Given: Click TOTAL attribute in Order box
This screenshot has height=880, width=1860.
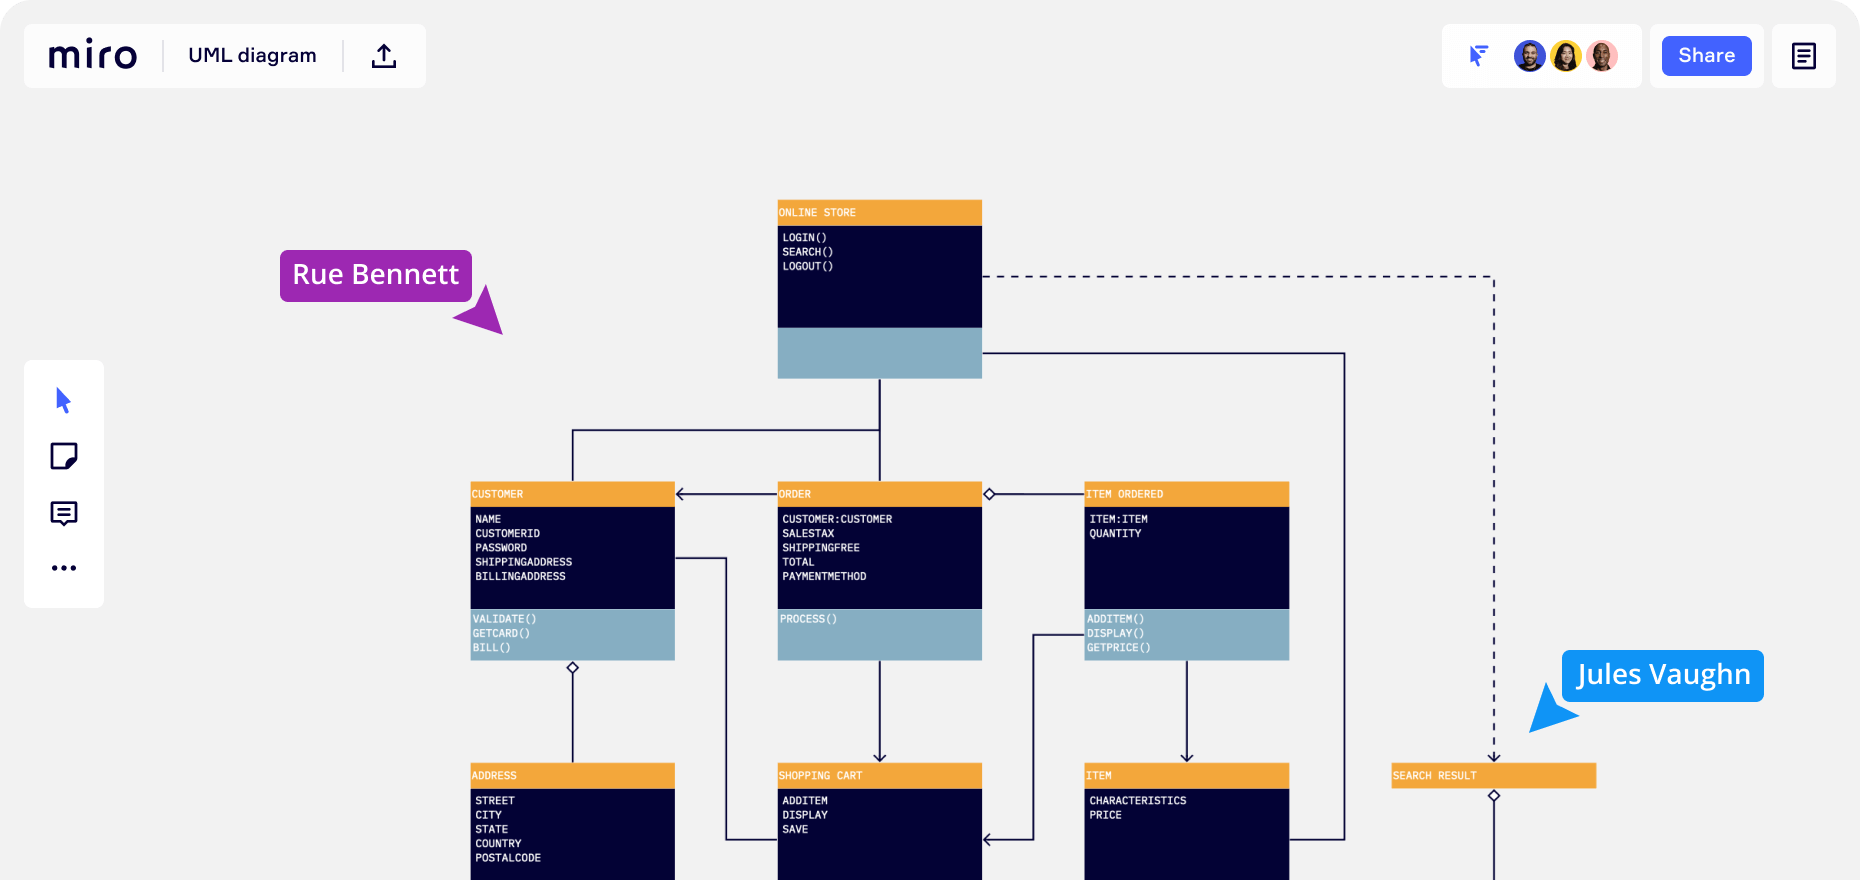Looking at the screenshot, I should [x=798, y=562].
